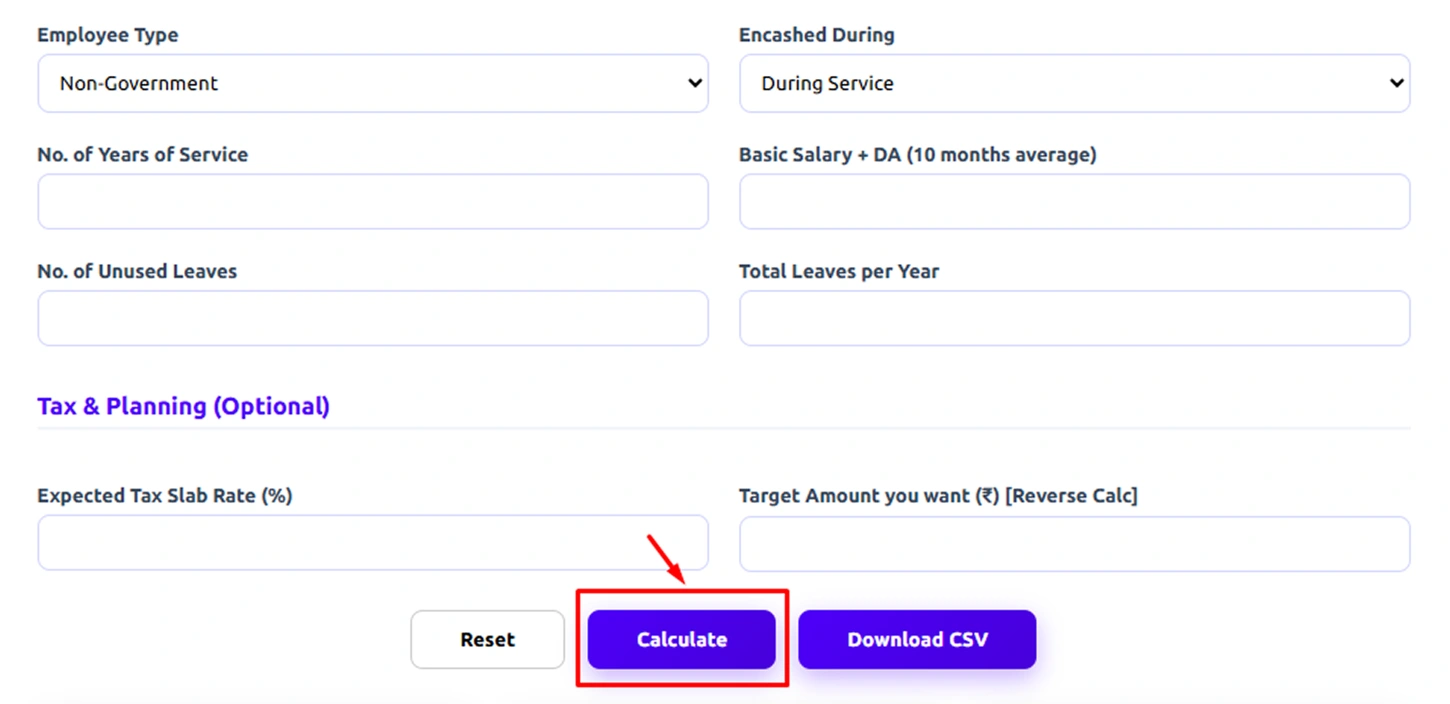Click the Target Amount reverse calc field
This screenshot has height=704, width=1450.
[x=1075, y=542]
